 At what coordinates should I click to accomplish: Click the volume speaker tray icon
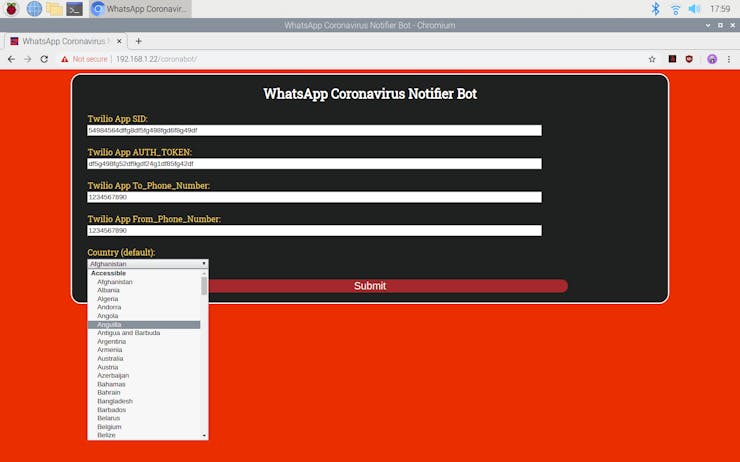694,8
